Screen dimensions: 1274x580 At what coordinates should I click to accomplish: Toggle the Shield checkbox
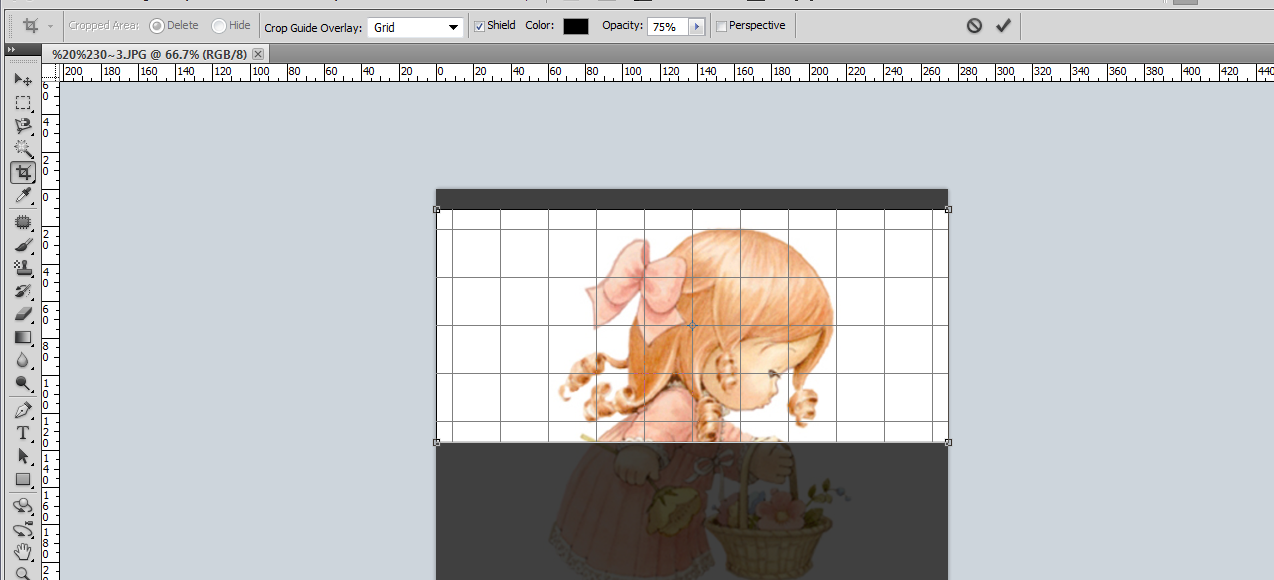479,26
